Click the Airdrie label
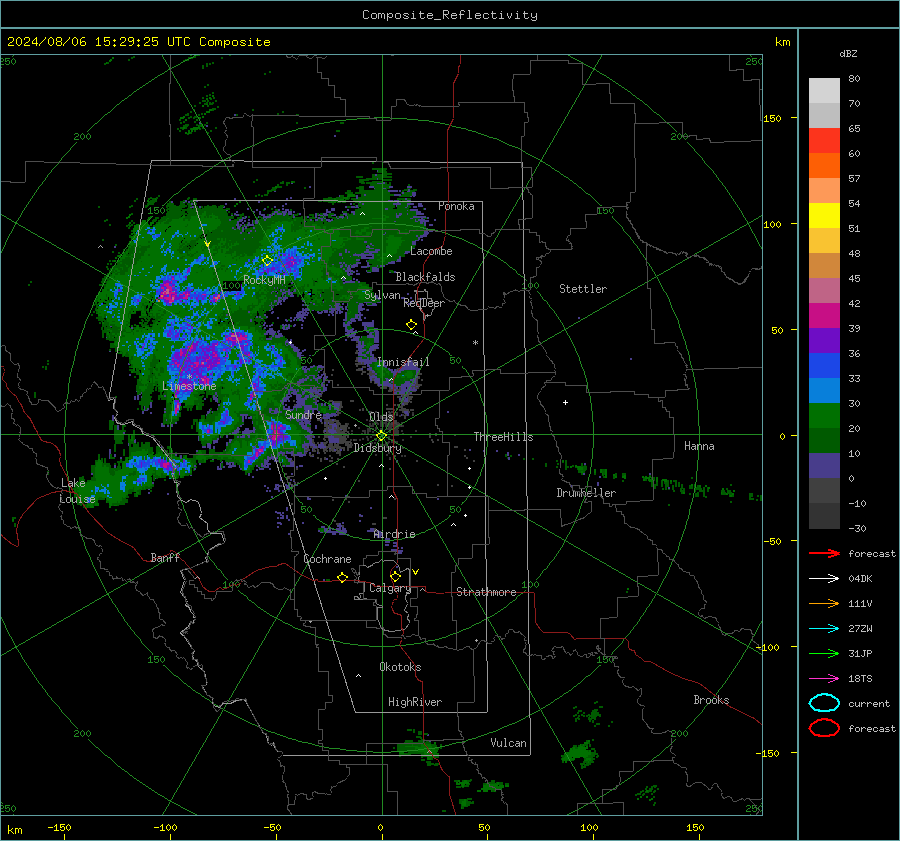 394,534
